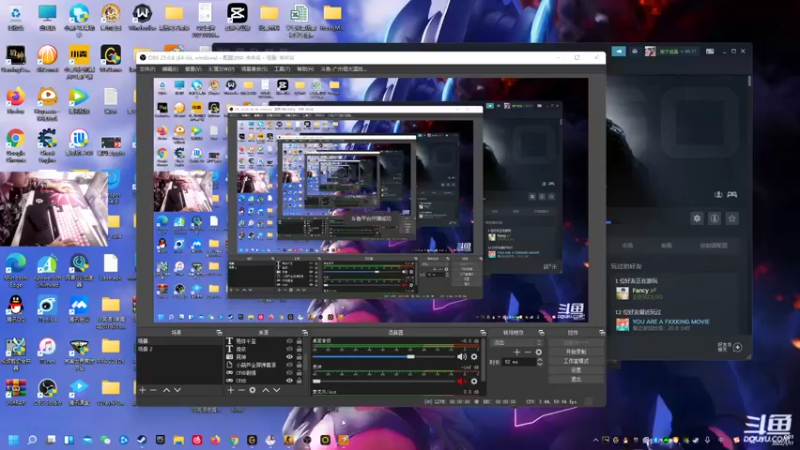Click 退出 exit button in Controls
This screenshot has width=800, height=450.
pyautogui.click(x=576, y=379)
